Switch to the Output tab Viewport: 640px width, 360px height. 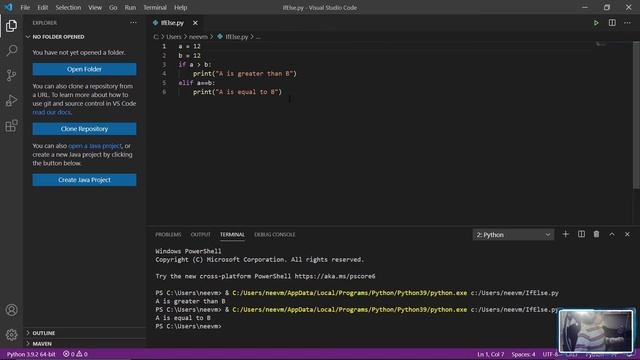pyautogui.click(x=200, y=235)
